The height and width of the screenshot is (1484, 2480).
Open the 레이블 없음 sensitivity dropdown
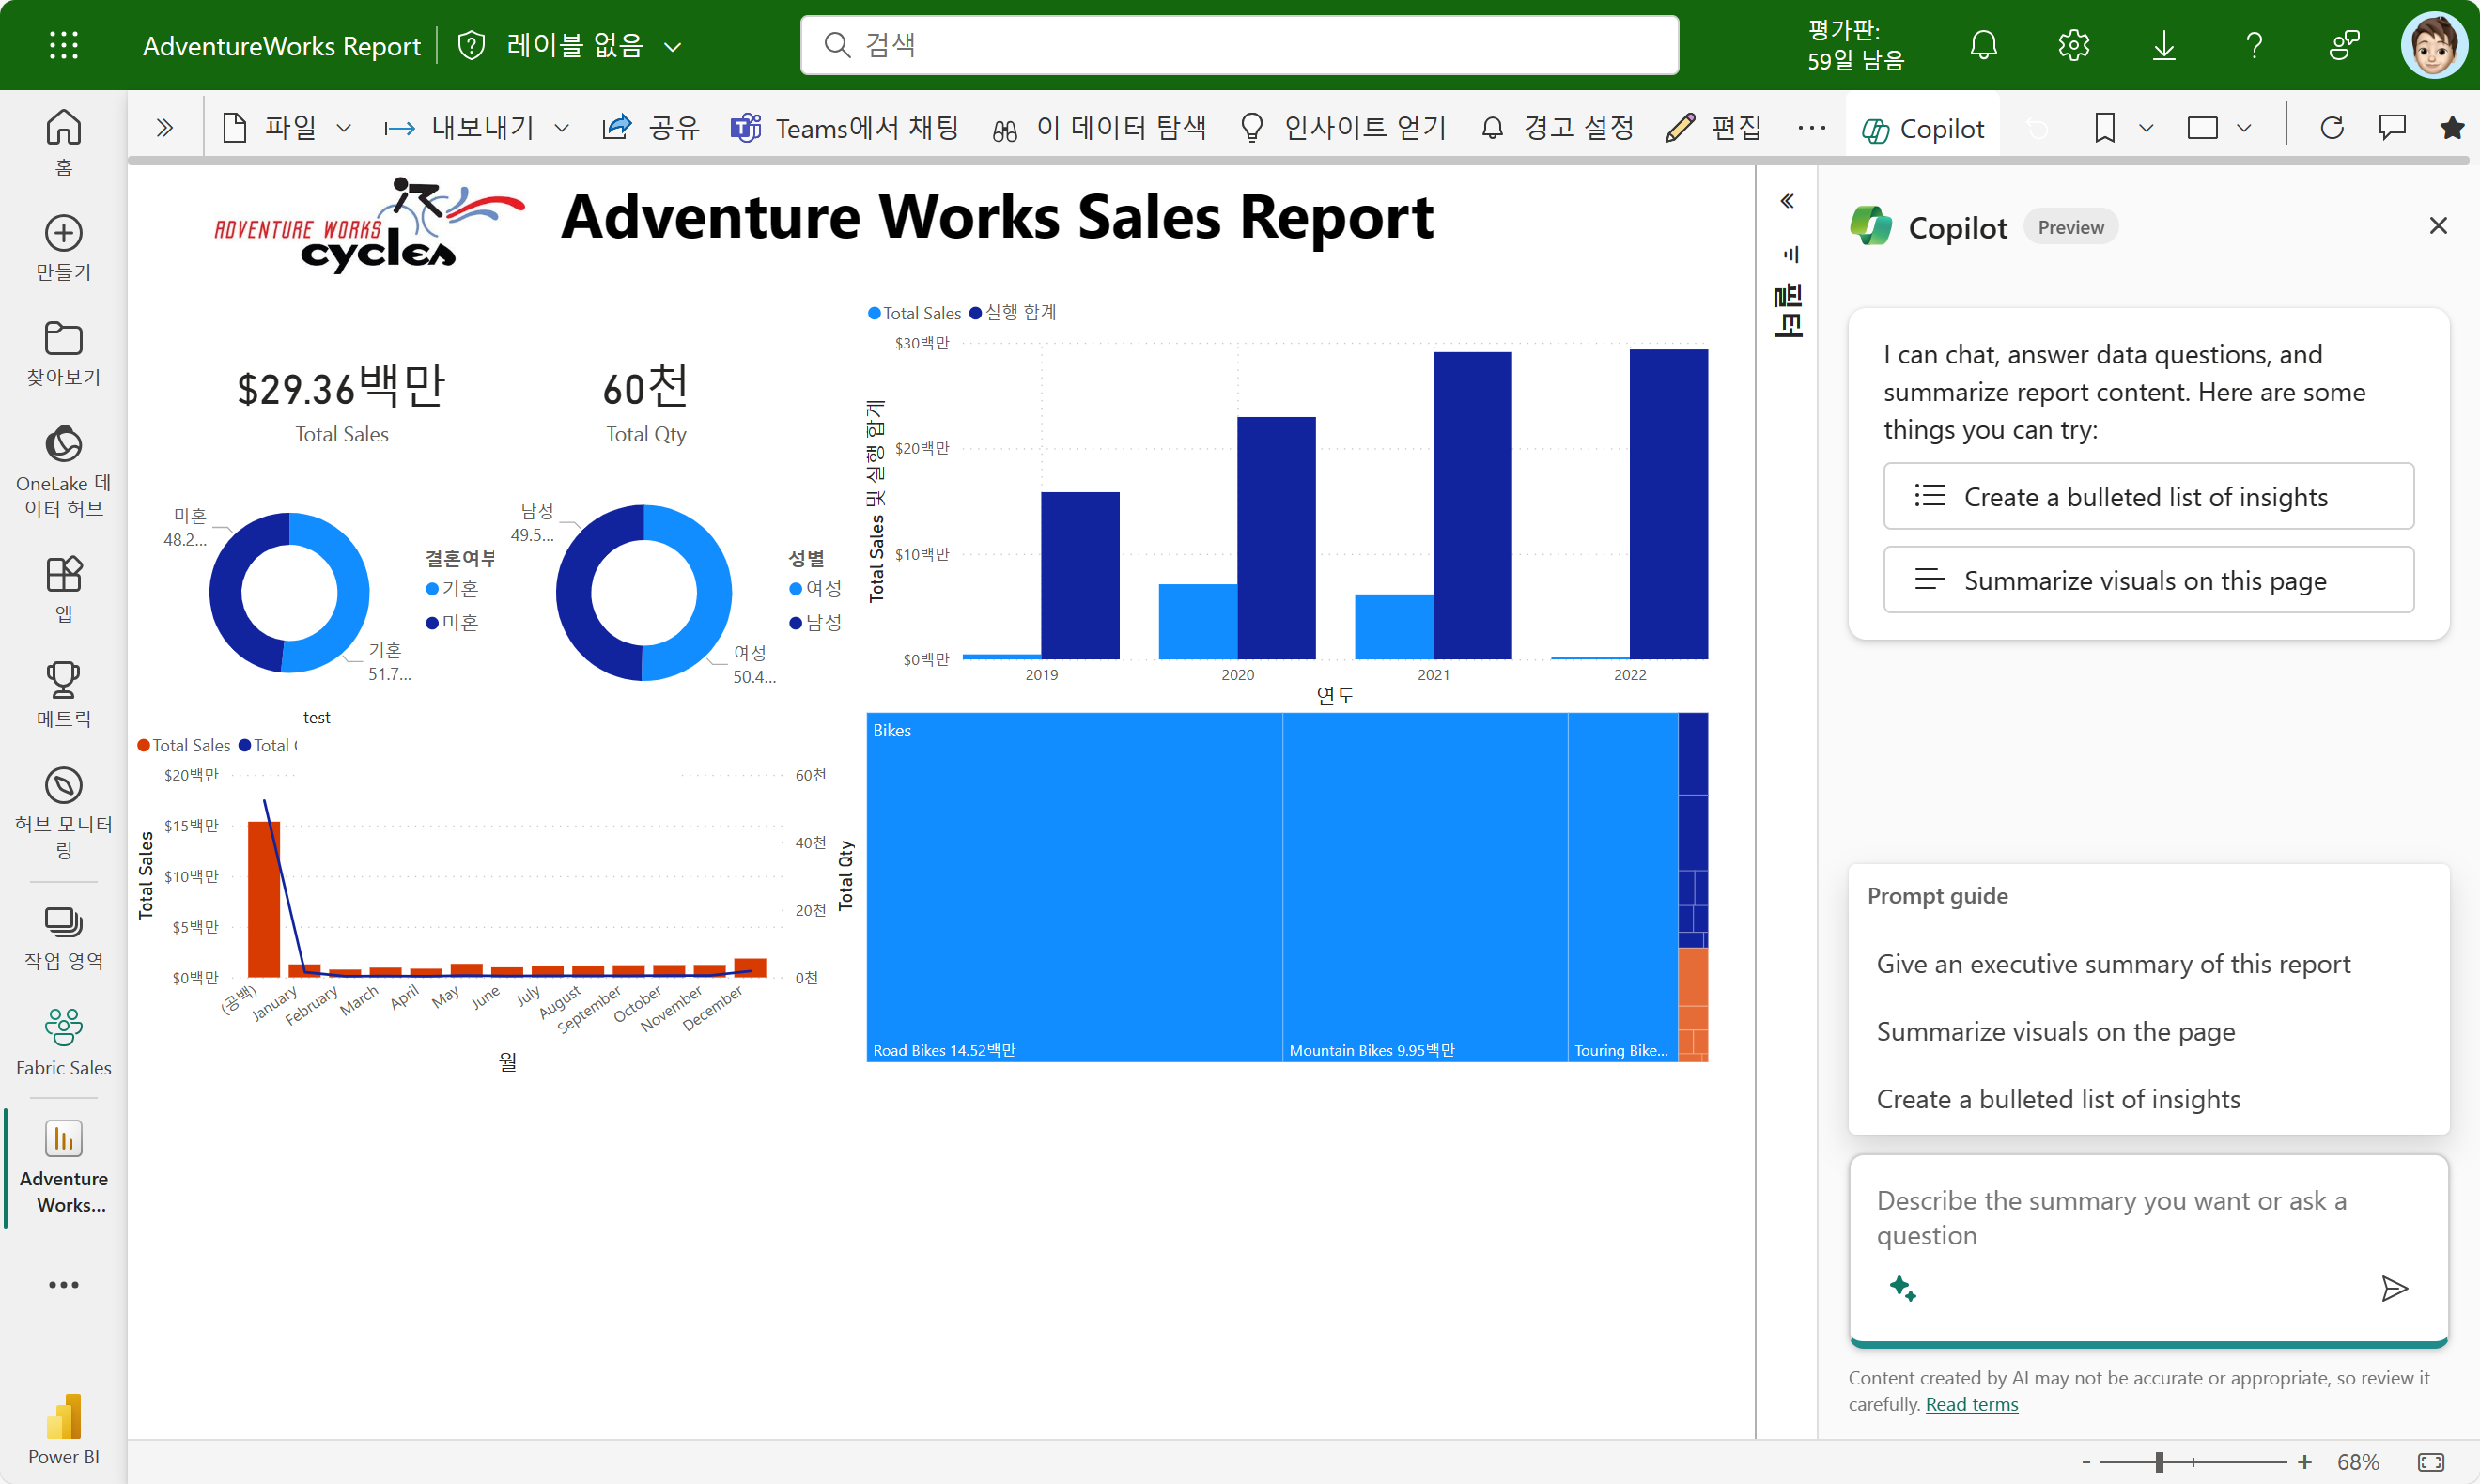[x=574, y=45]
